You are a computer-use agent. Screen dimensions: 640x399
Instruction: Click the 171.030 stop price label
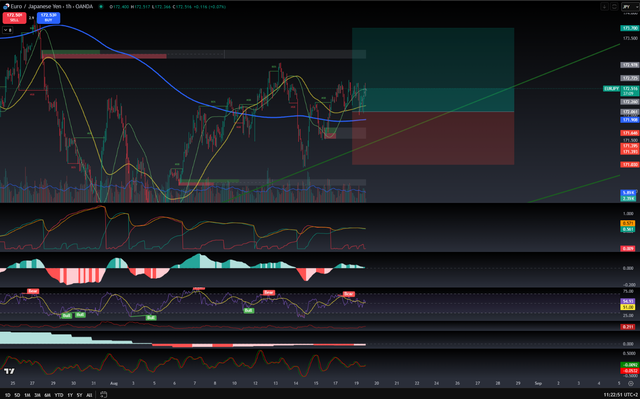(x=629, y=164)
